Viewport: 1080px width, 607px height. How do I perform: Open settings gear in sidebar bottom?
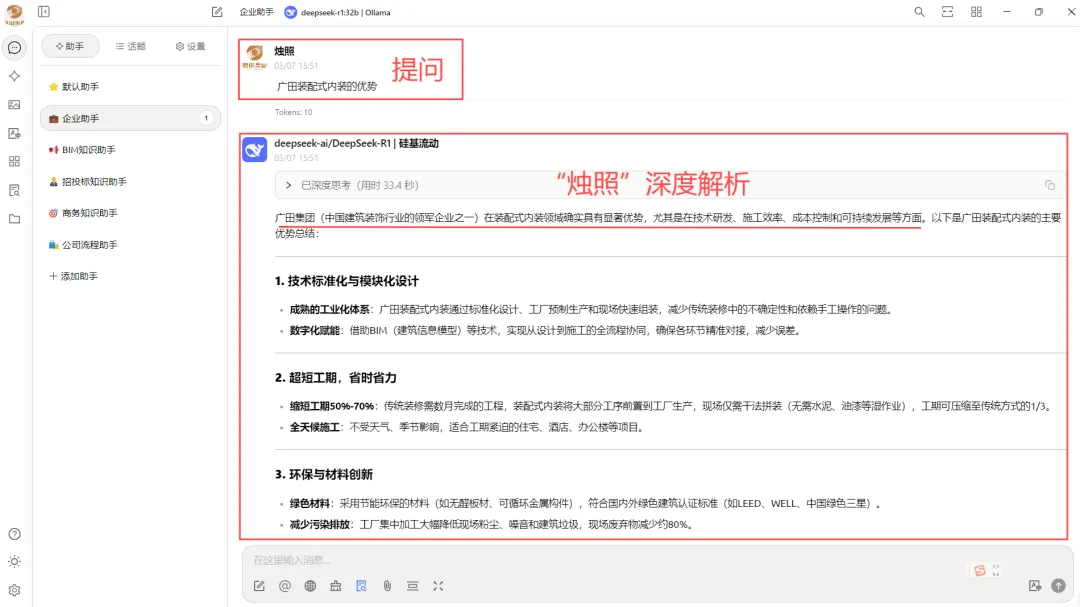[x=14, y=590]
